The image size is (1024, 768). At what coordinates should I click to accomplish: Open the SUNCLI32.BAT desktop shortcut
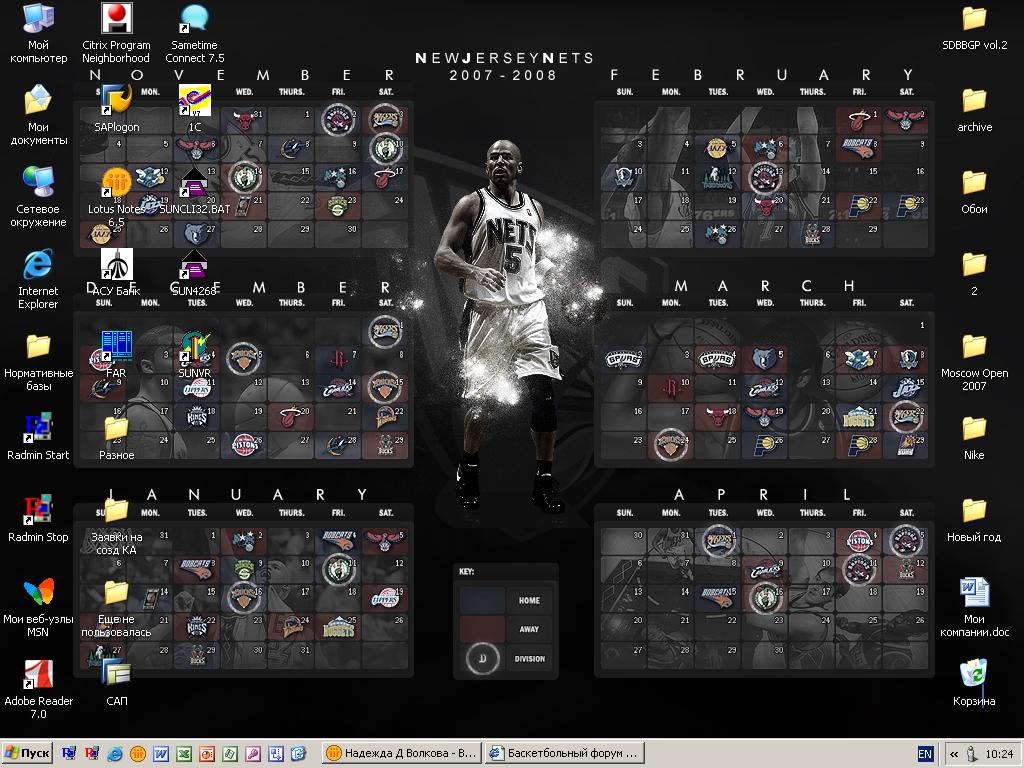pos(195,191)
